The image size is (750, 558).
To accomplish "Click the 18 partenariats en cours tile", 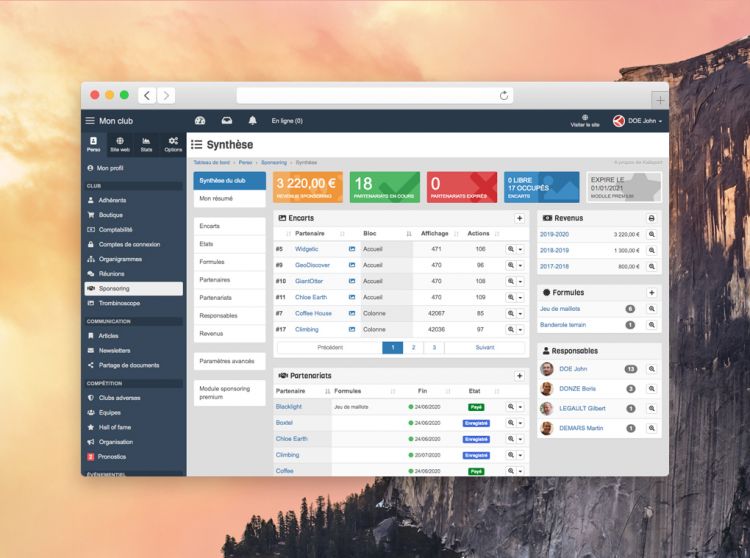I will point(385,187).
